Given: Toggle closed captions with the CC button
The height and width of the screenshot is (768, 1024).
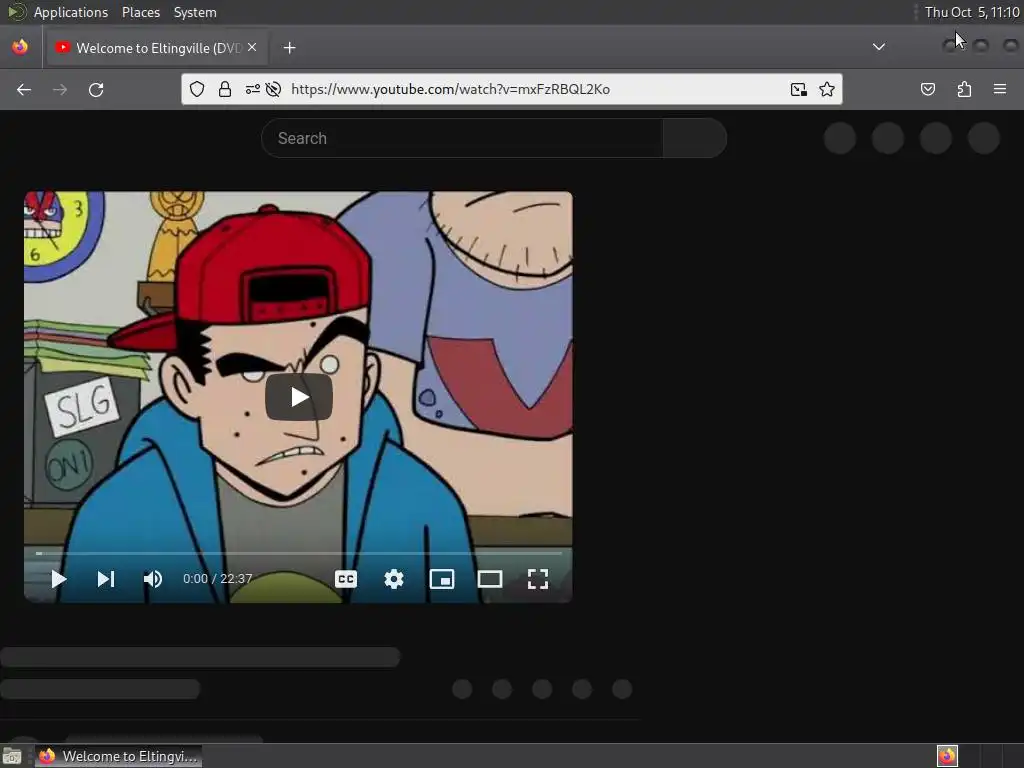Looking at the screenshot, I should coord(345,579).
